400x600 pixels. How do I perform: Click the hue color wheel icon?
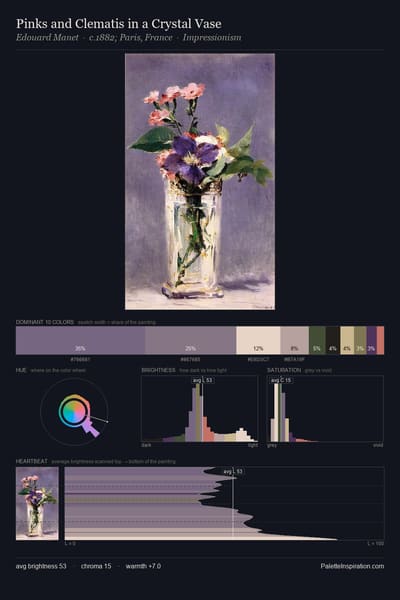75,412
